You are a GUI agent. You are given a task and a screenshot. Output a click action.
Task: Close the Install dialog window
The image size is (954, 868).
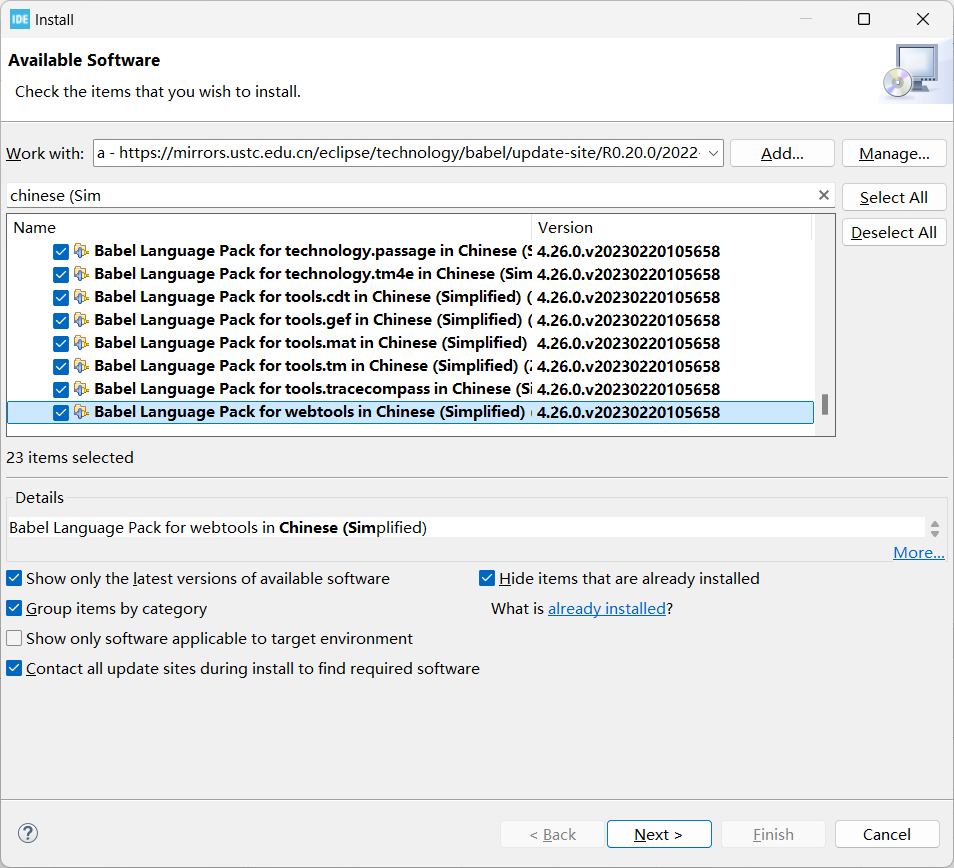tap(923, 19)
